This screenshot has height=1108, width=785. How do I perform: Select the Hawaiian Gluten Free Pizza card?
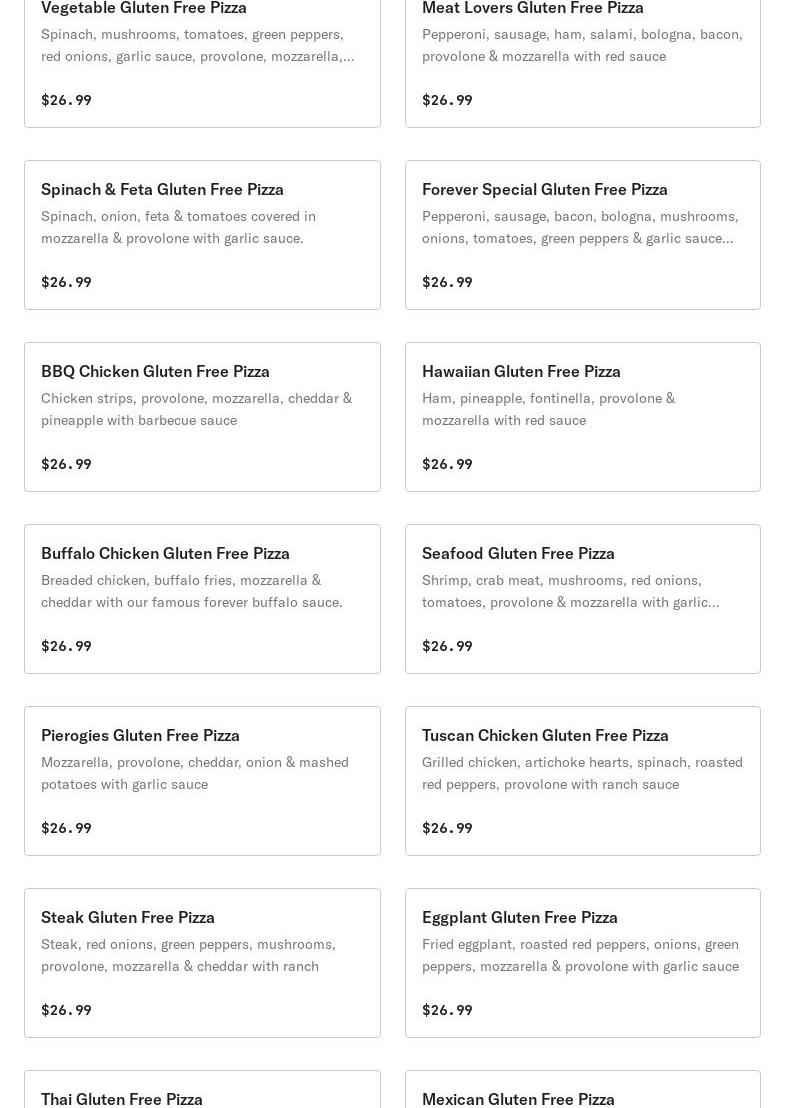[521, 371]
